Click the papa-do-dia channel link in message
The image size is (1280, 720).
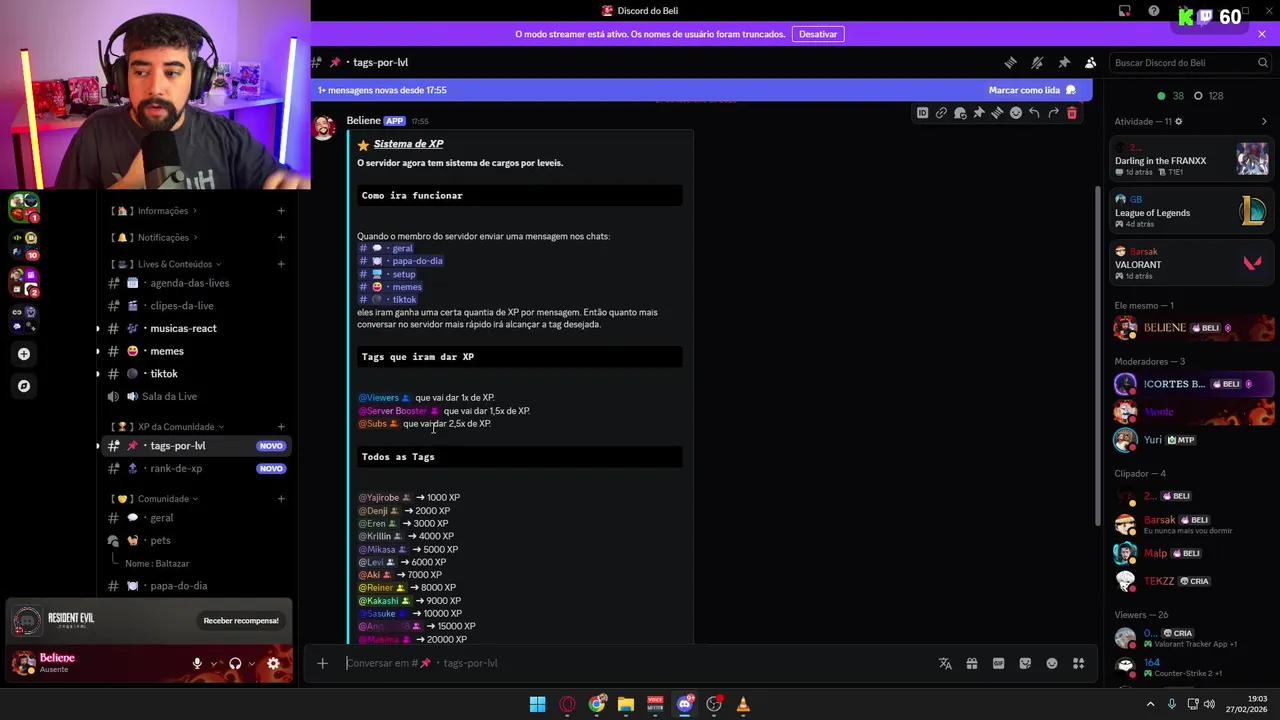401,261
